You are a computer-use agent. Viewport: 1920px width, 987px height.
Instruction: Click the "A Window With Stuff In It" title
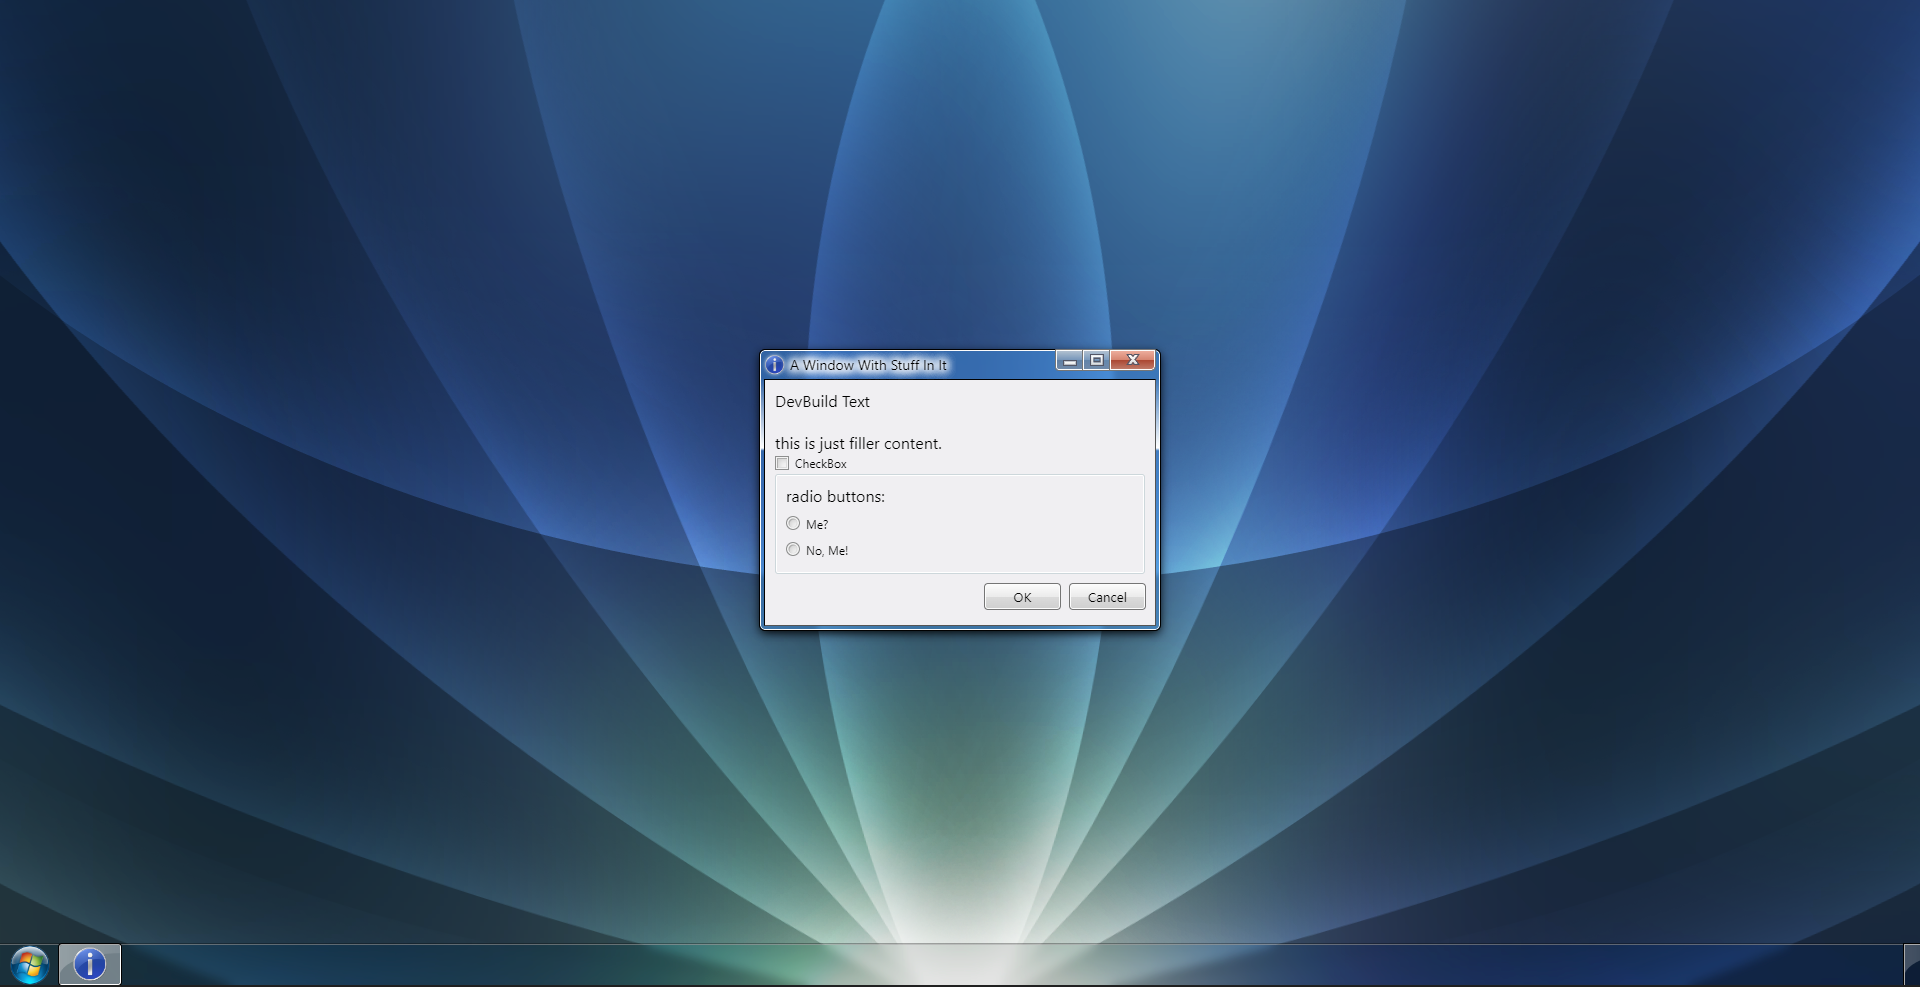click(x=868, y=365)
